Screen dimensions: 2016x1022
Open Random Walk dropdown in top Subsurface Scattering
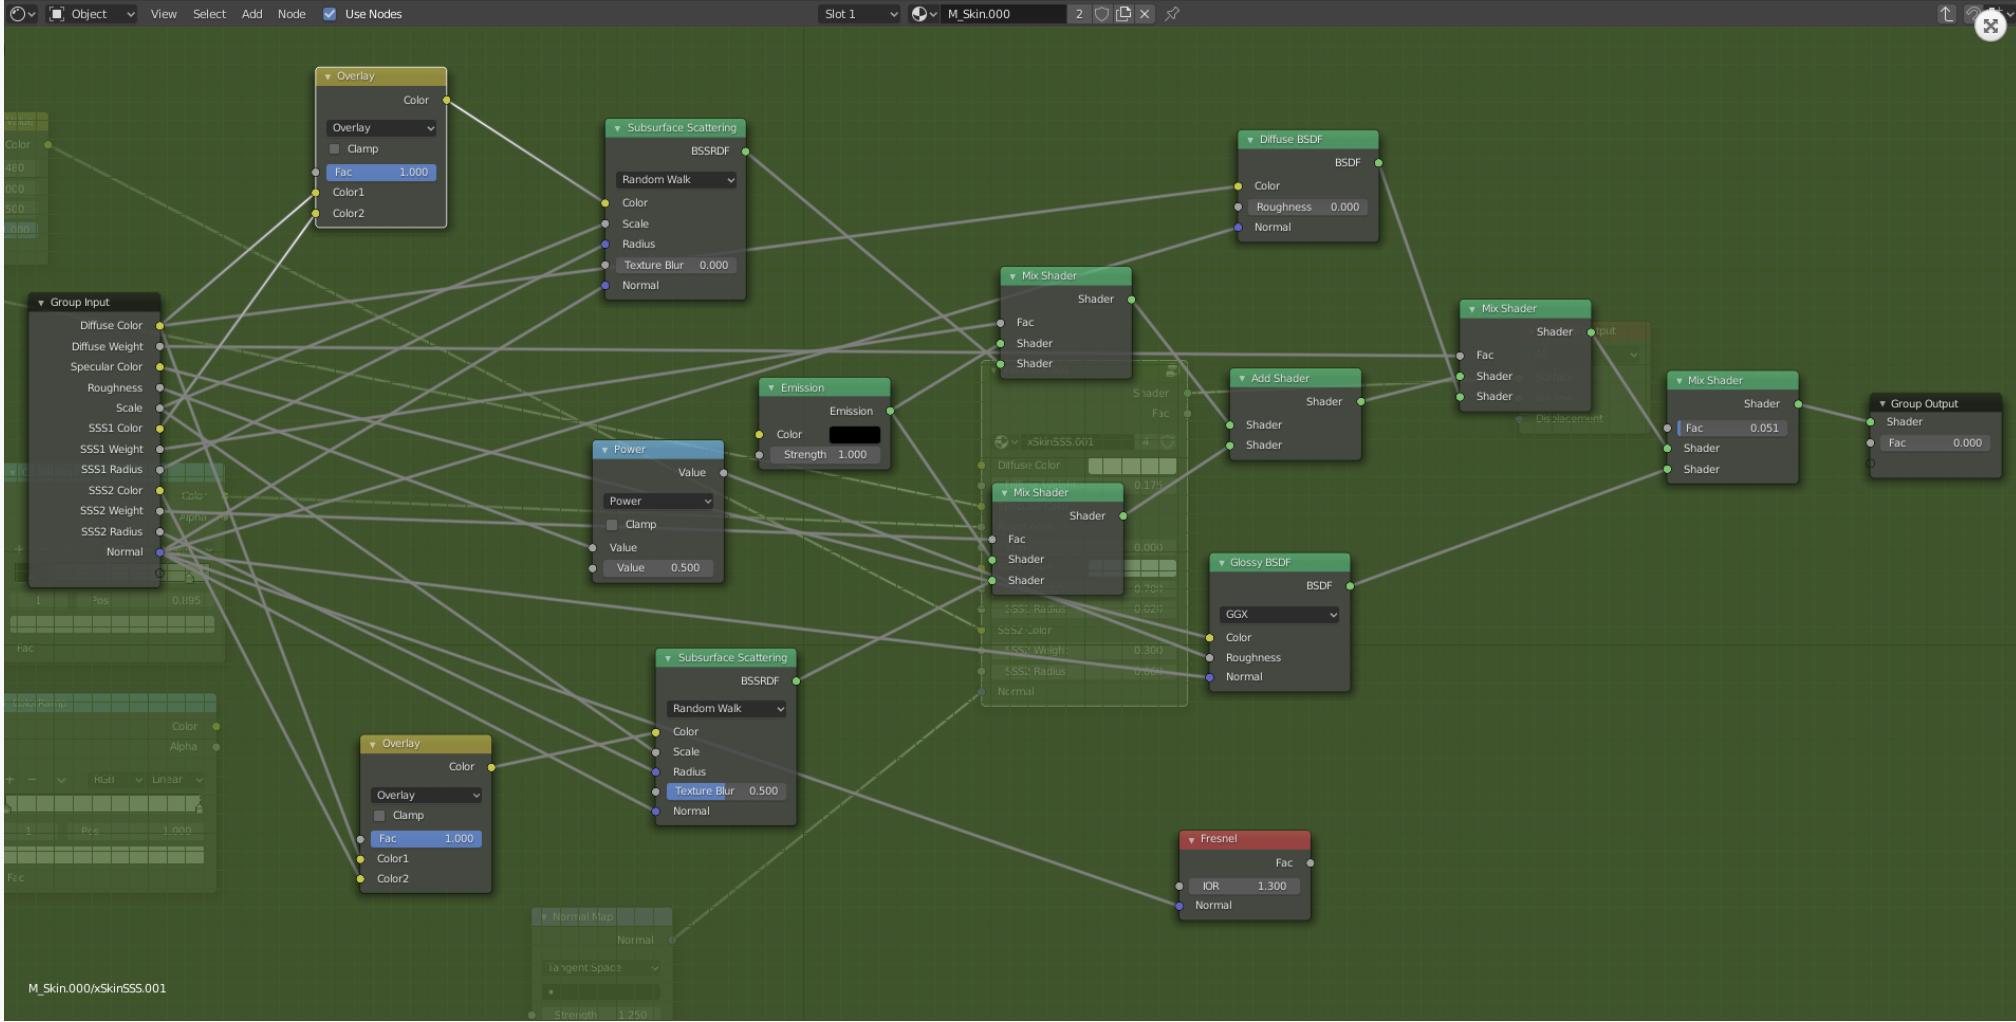point(676,180)
